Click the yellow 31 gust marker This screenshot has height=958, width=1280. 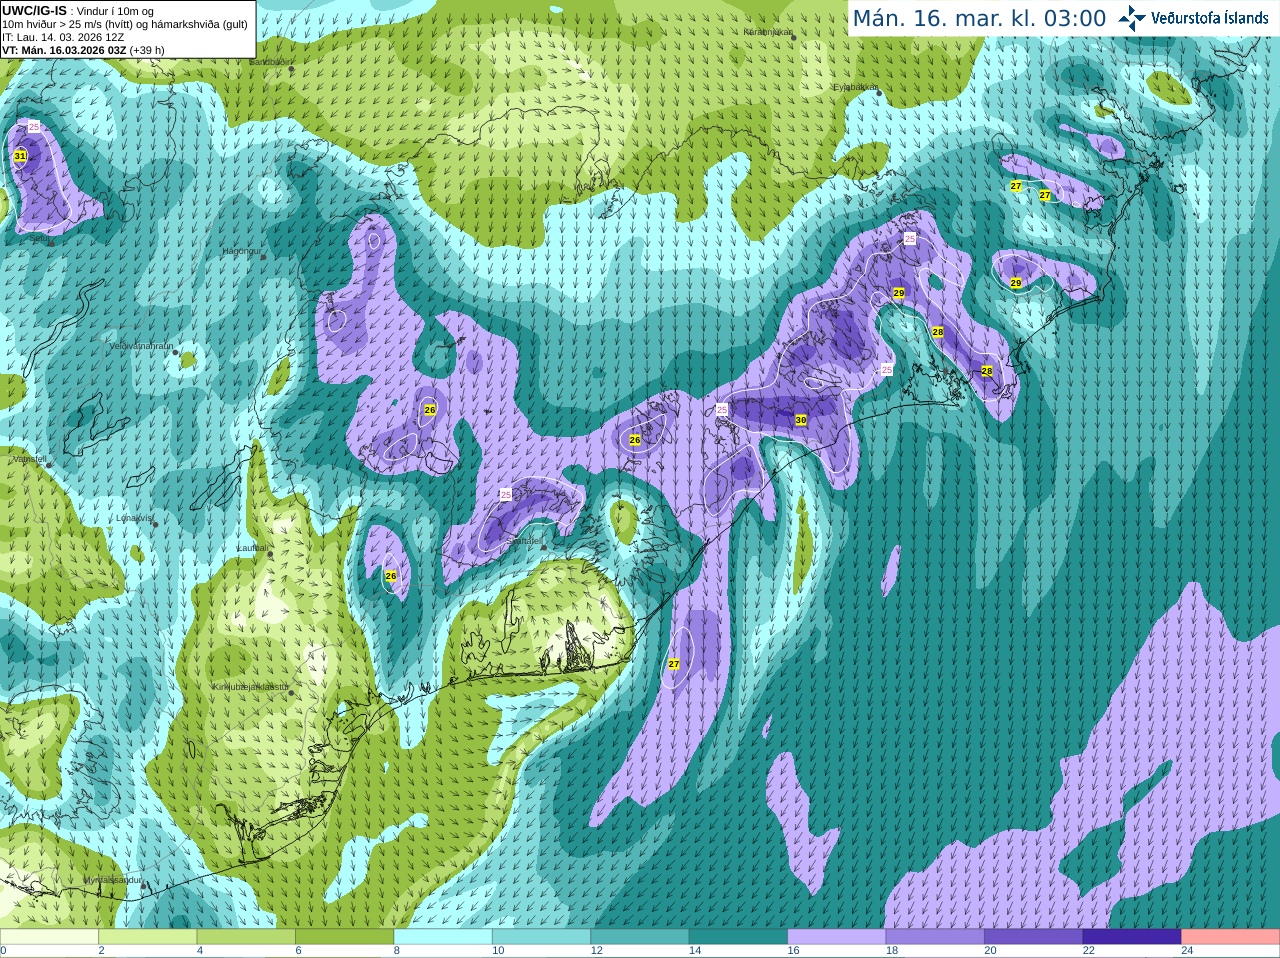20,156
